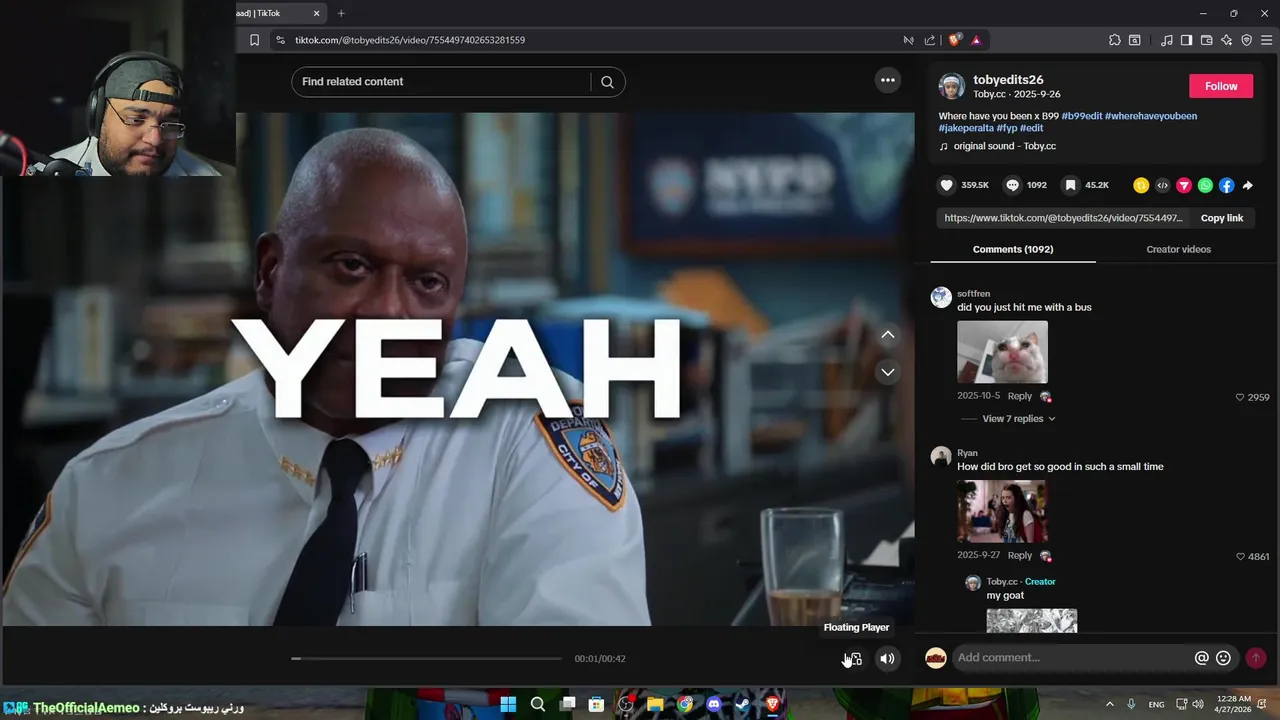
Task: Open Brave Wallet icon
Action: tap(1206, 40)
